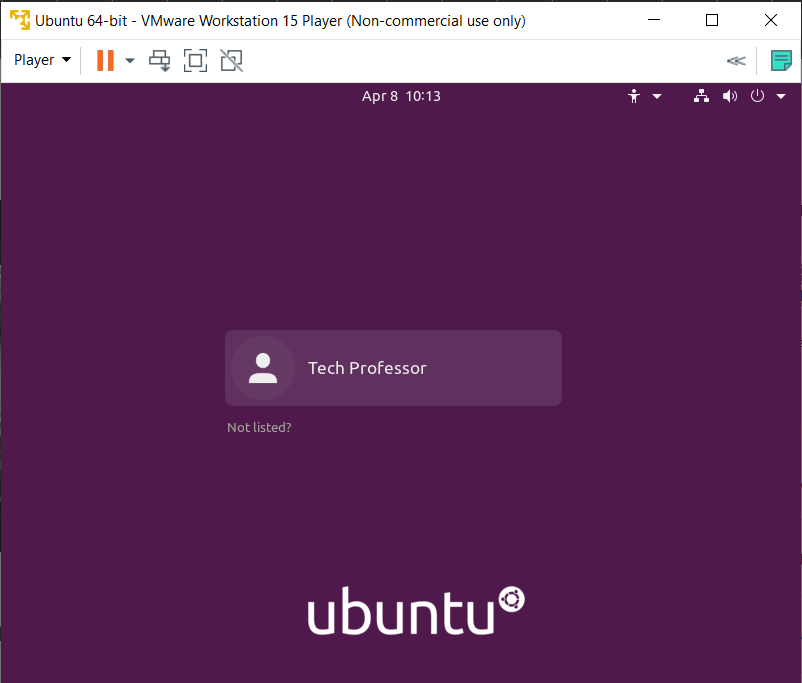Expand the system status dropdown arrow

click(x=781, y=96)
